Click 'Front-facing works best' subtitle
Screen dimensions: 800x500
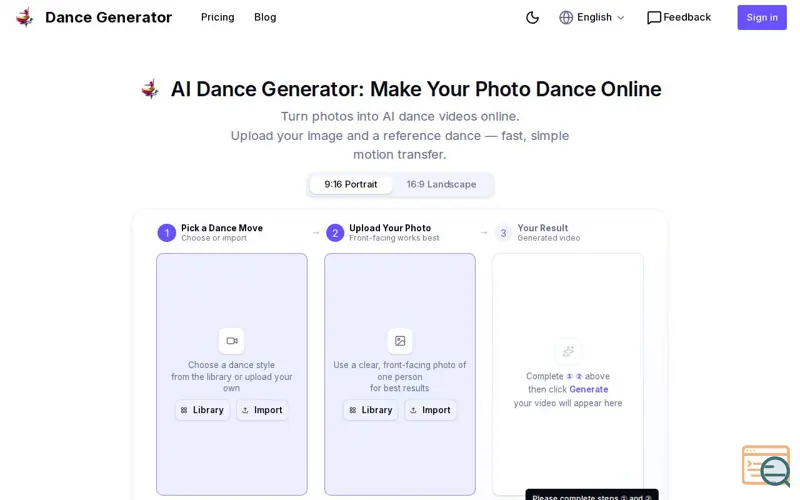394,238
